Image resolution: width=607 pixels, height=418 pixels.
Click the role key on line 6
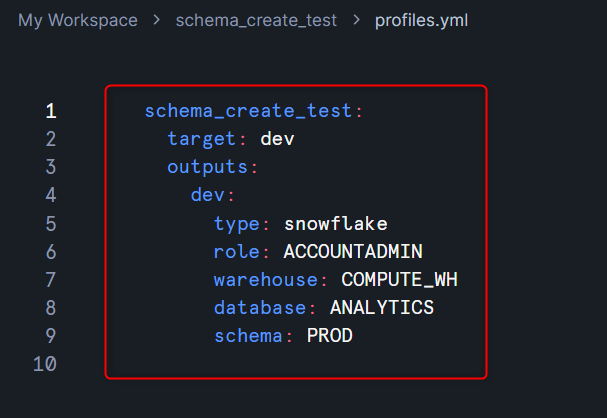pyautogui.click(x=237, y=251)
